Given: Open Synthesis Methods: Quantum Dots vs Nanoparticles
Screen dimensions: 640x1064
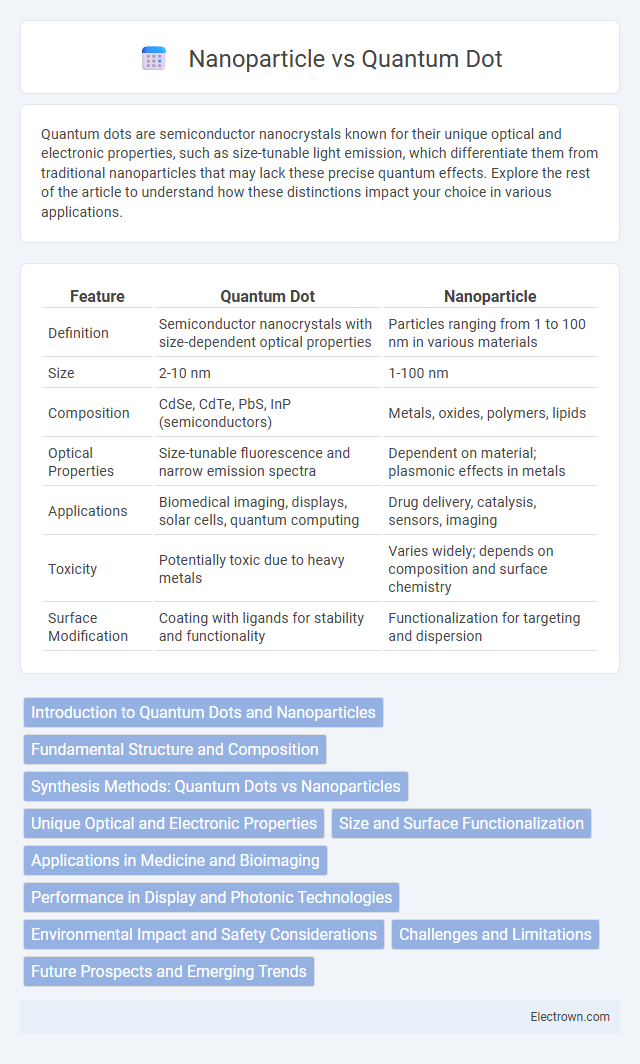Looking at the screenshot, I should 216,786.
